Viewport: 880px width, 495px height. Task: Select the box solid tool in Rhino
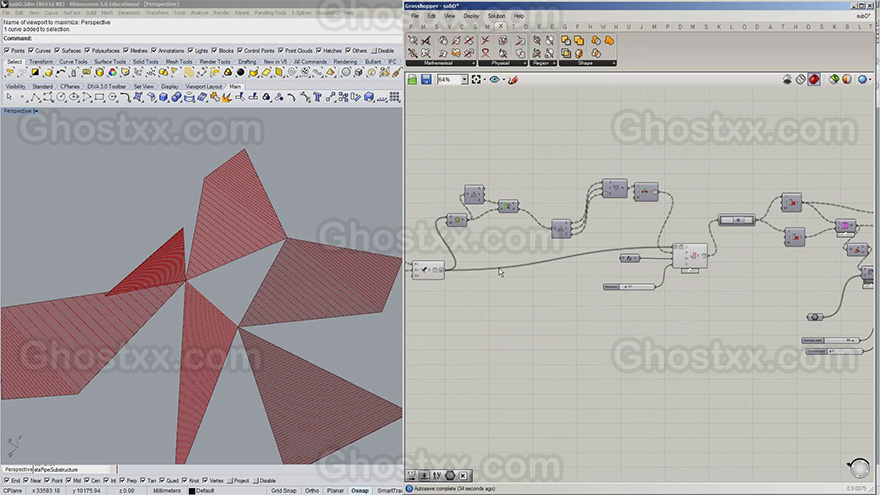pos(163,98)
